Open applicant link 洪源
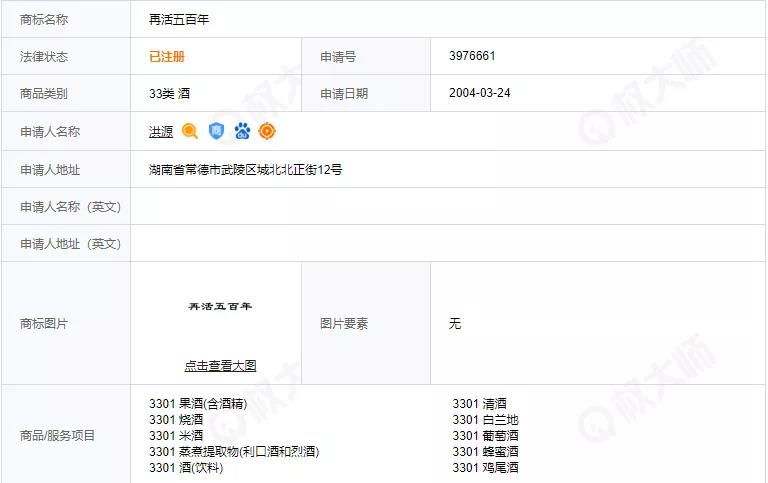Viewport: 768px width, 483px height. 161,131
